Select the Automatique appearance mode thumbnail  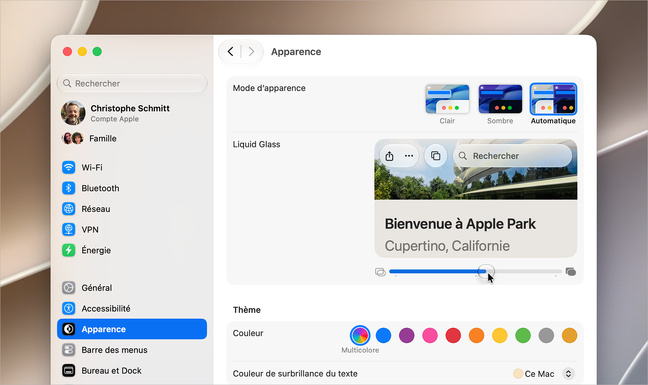[x=553, y=99]
